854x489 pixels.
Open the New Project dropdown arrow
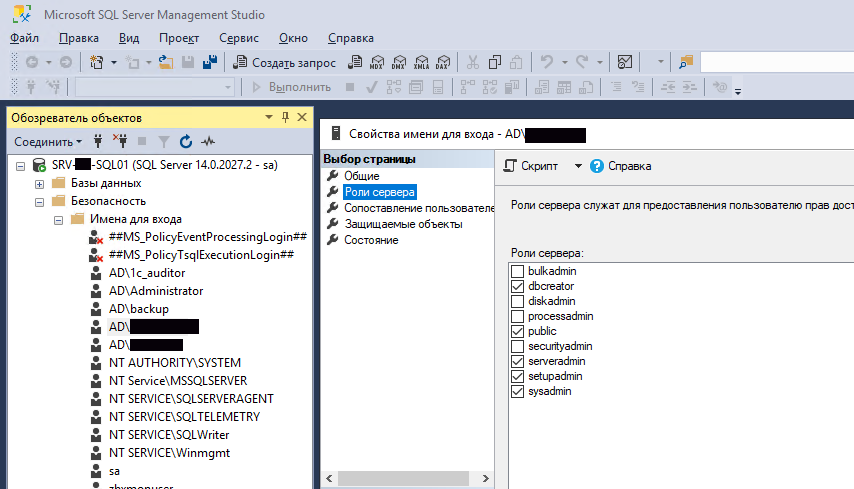114,63
